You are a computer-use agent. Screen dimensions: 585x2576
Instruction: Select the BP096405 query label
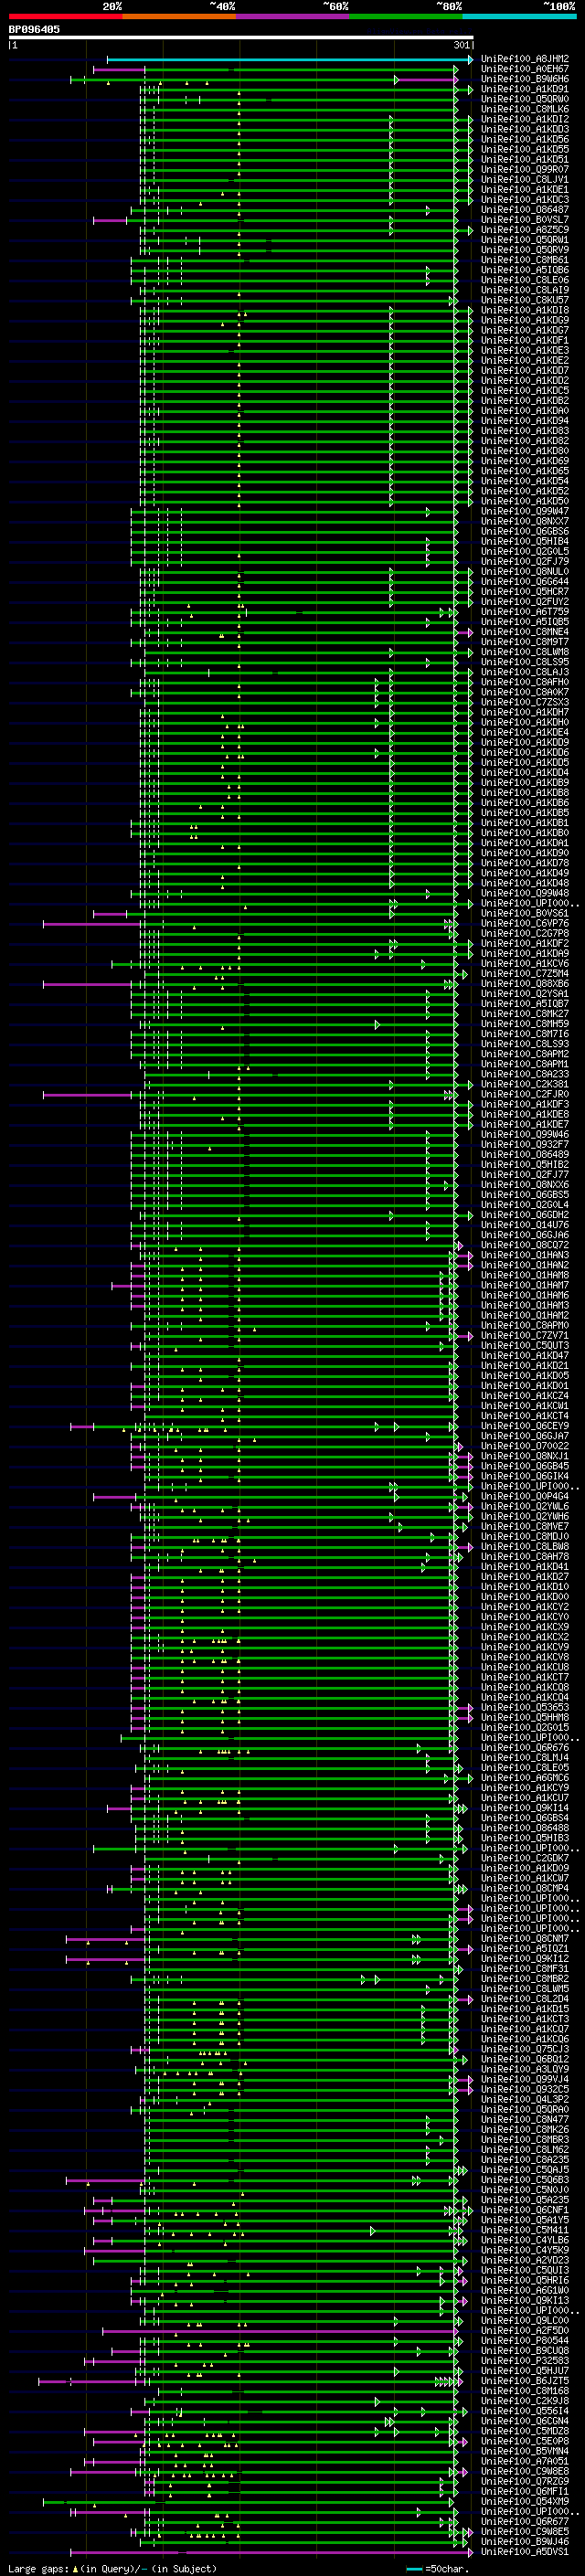coord(34,30)
